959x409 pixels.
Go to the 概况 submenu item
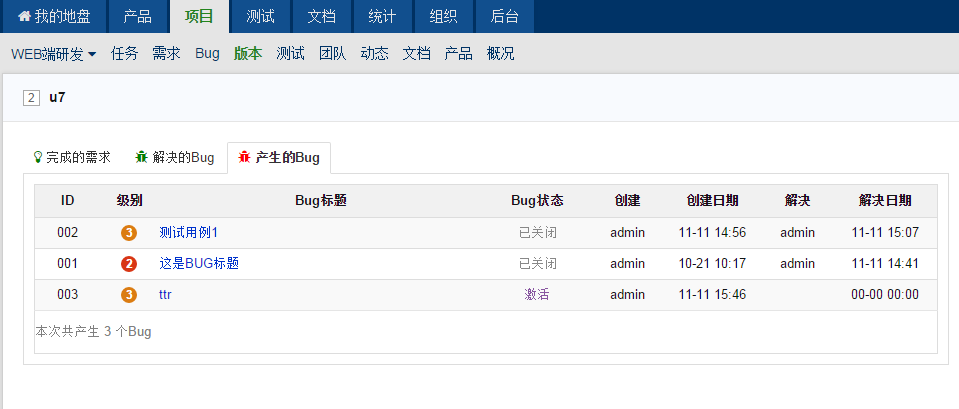tap(500, 54)
